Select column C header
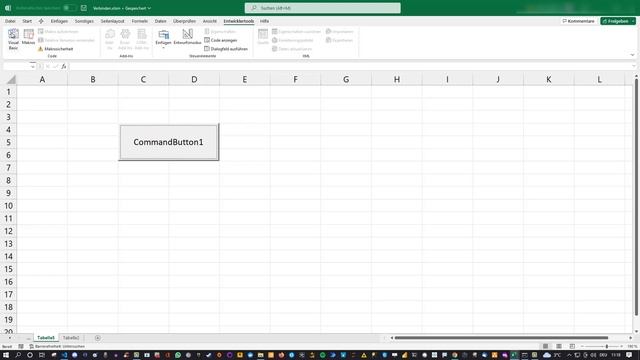The height and width of the screenshot is (360, 640). coord(143,79)
